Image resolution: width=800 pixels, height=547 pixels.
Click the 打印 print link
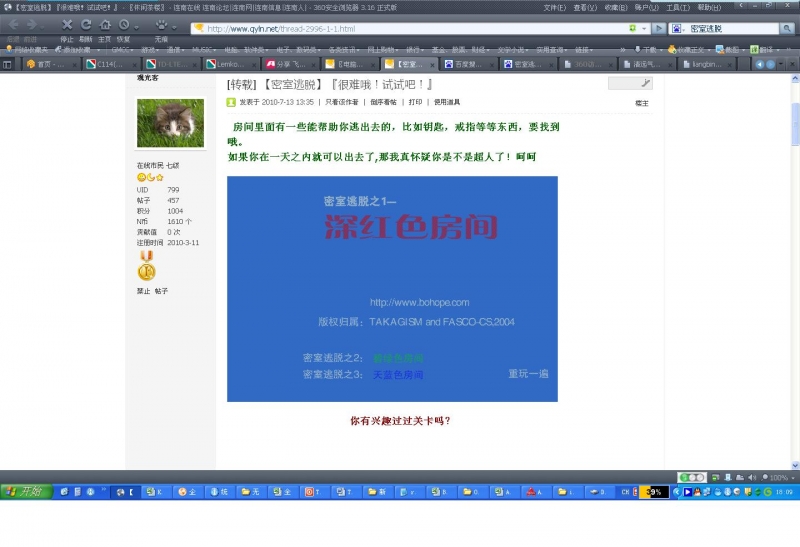point(415,102)
